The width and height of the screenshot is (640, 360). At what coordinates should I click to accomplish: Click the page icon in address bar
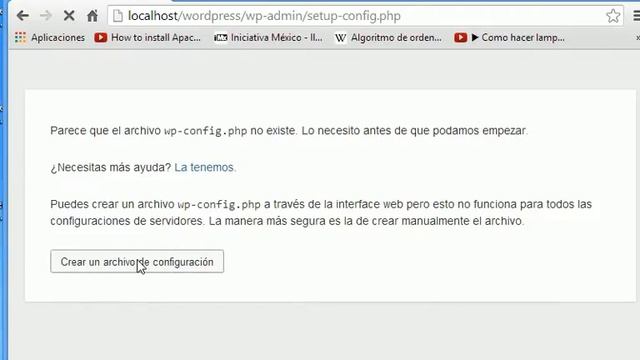(118, 16)
